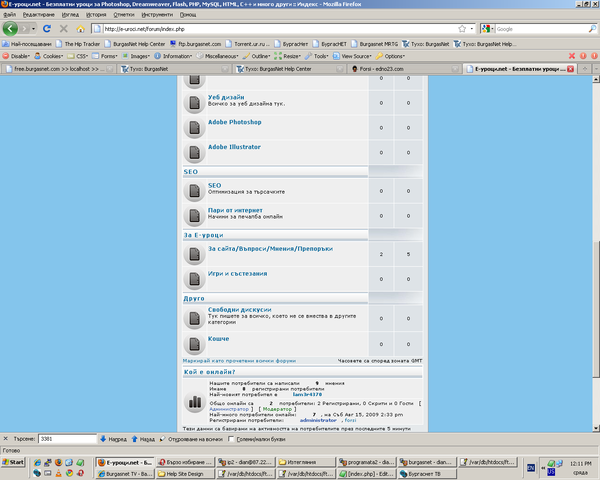Switch to Forsi - edno23.com tab
Screen dimensions: 600x480
pos(403,69)
